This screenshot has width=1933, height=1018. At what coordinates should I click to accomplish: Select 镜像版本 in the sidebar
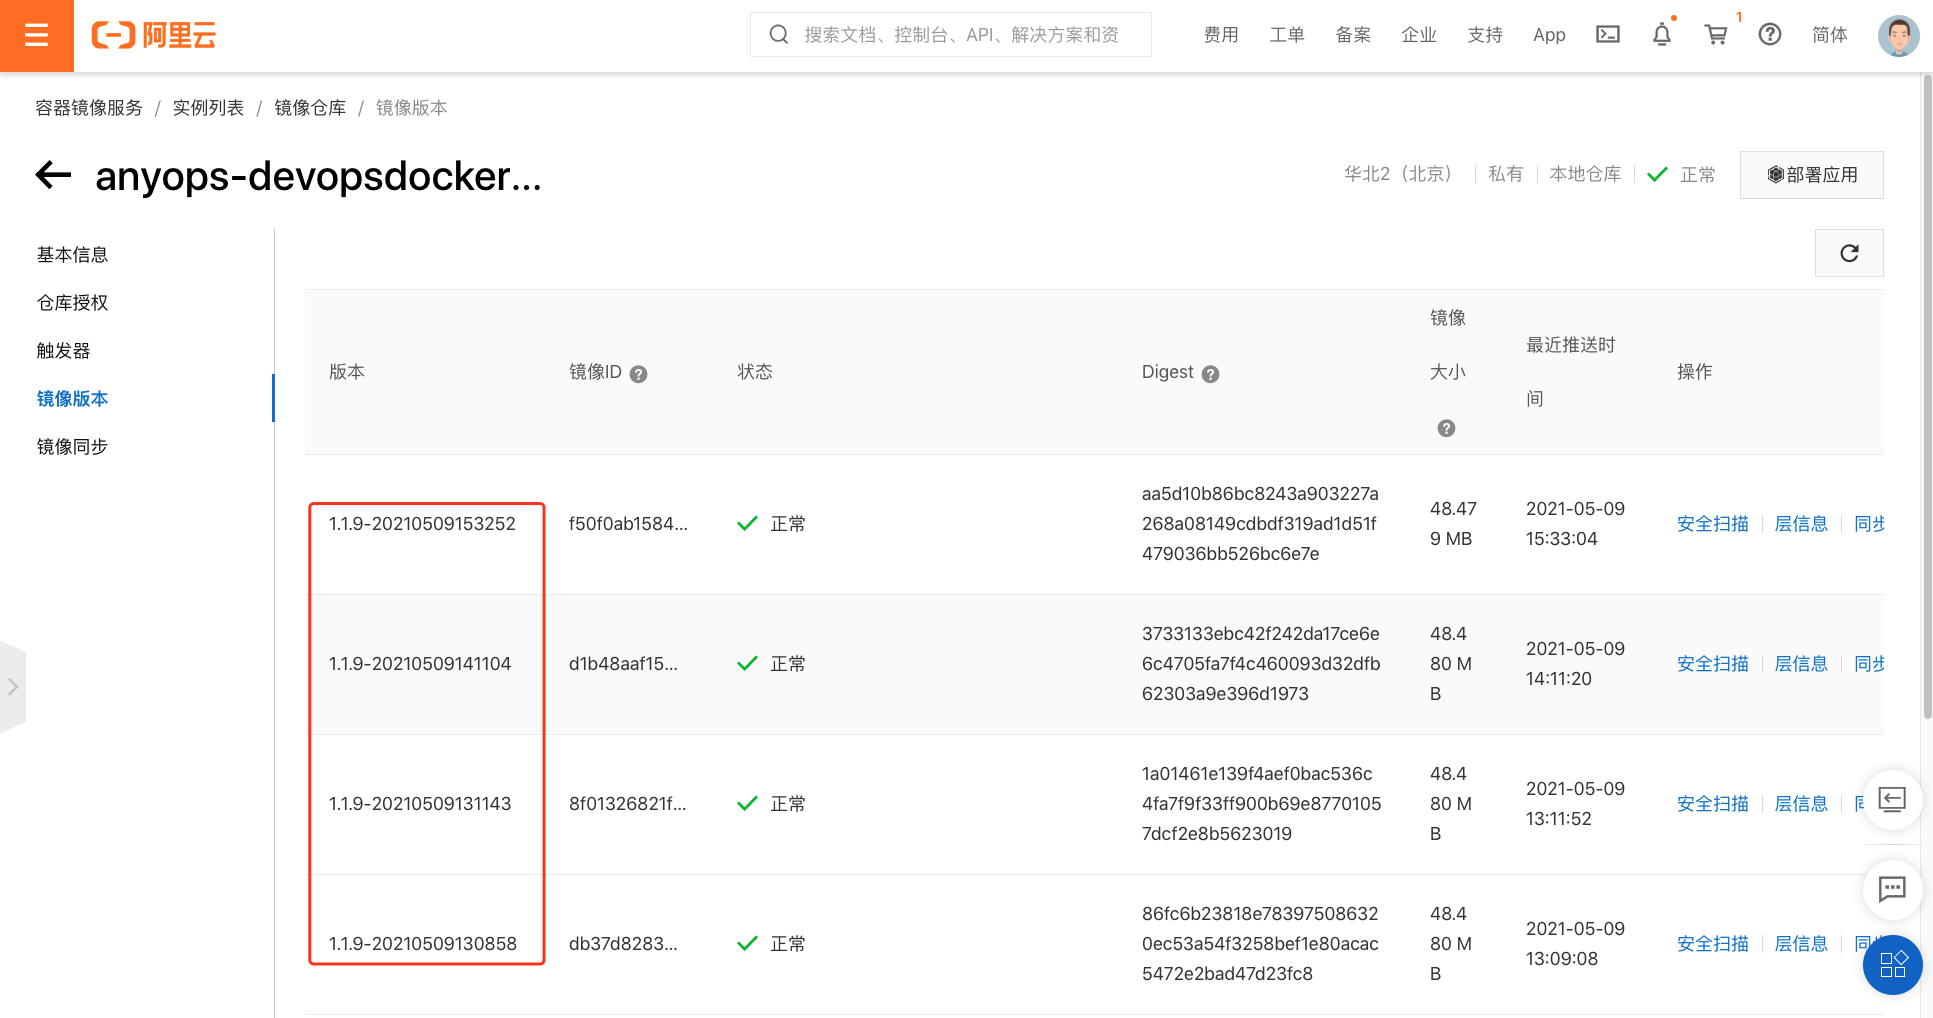click(72, 399)
